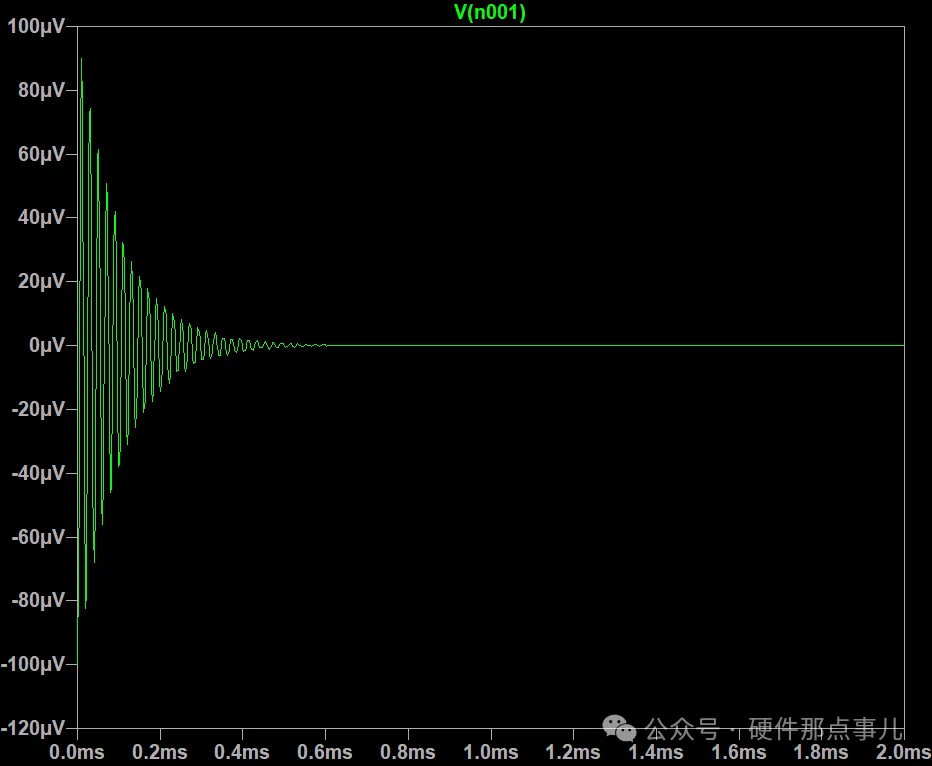This screenshot has width=932, height=766.
Task: Click the 100µV label on vertical axis
Action: point(35,27)
